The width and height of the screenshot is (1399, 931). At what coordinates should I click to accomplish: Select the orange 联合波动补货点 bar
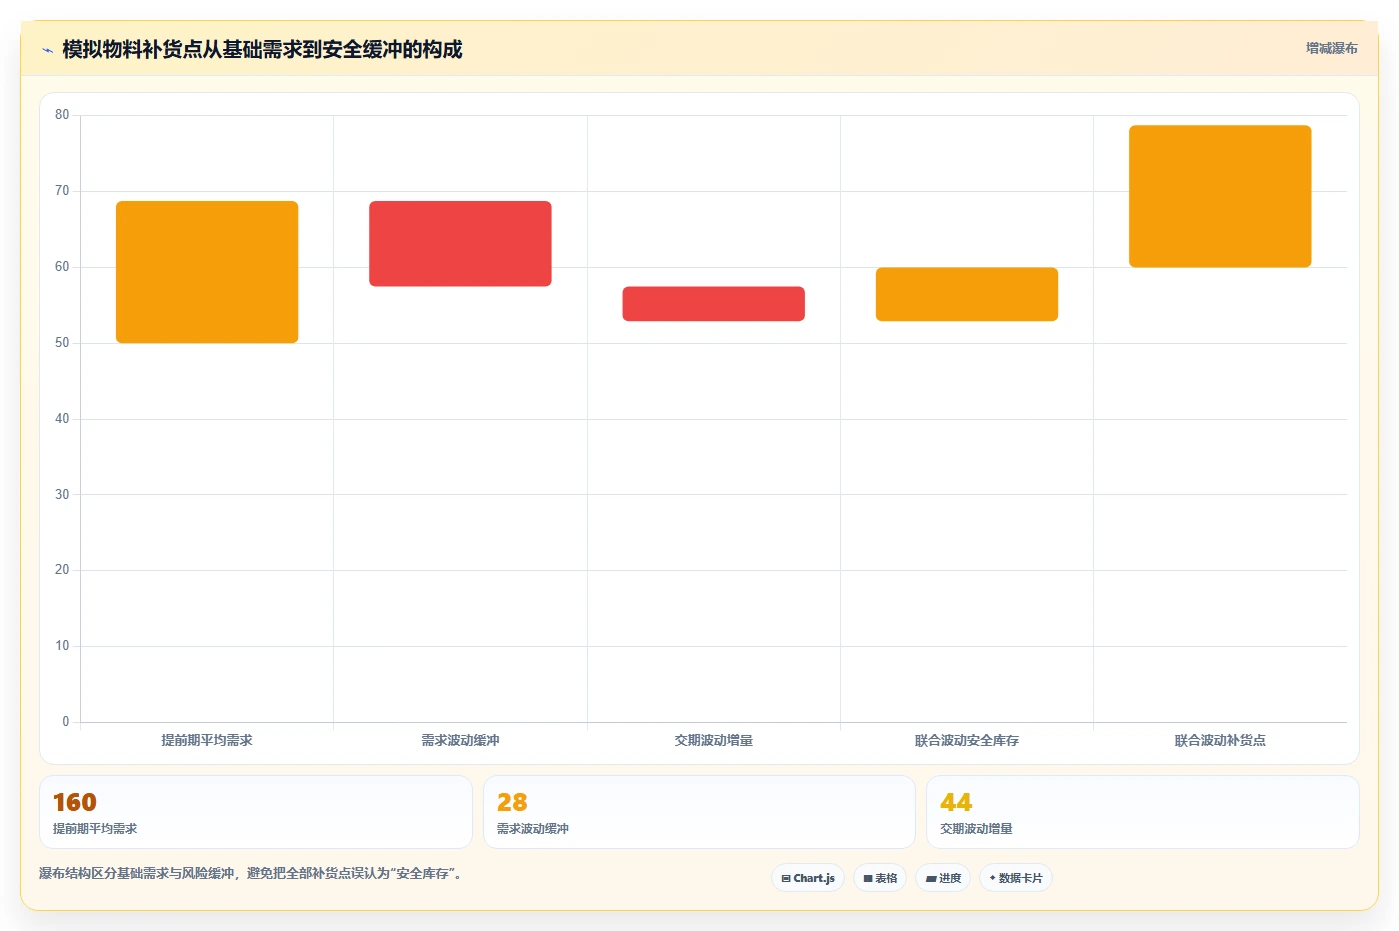[x=1220, y=196]
